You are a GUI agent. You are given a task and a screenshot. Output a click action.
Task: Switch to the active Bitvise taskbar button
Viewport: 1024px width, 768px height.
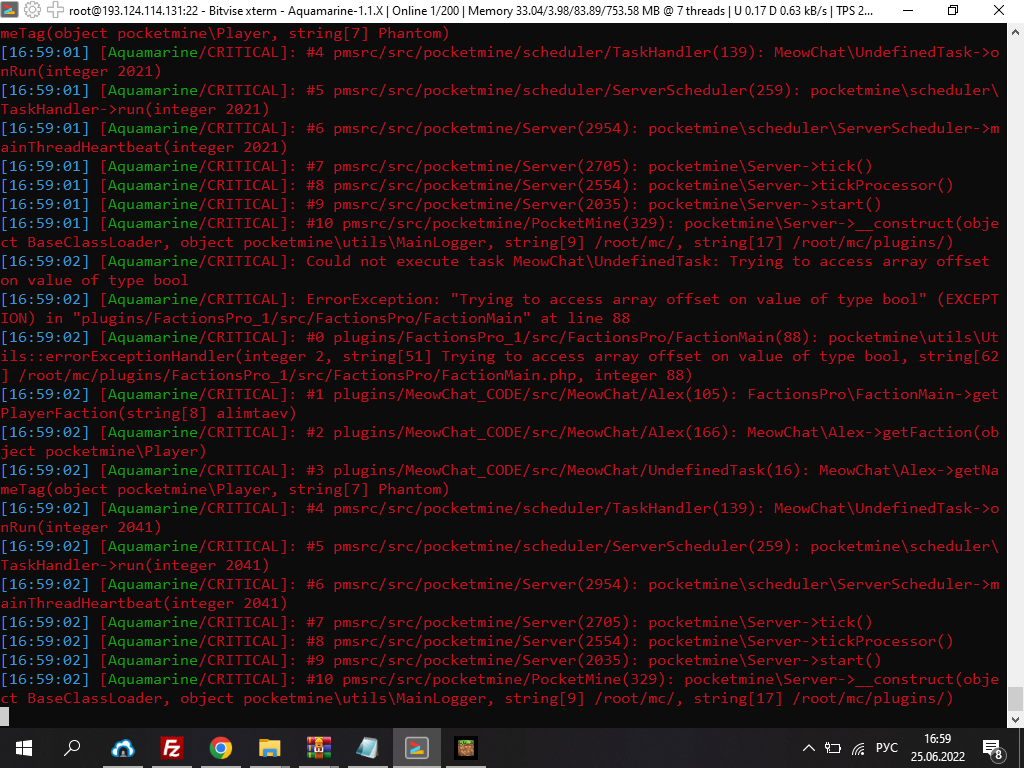tap(417, 747)
